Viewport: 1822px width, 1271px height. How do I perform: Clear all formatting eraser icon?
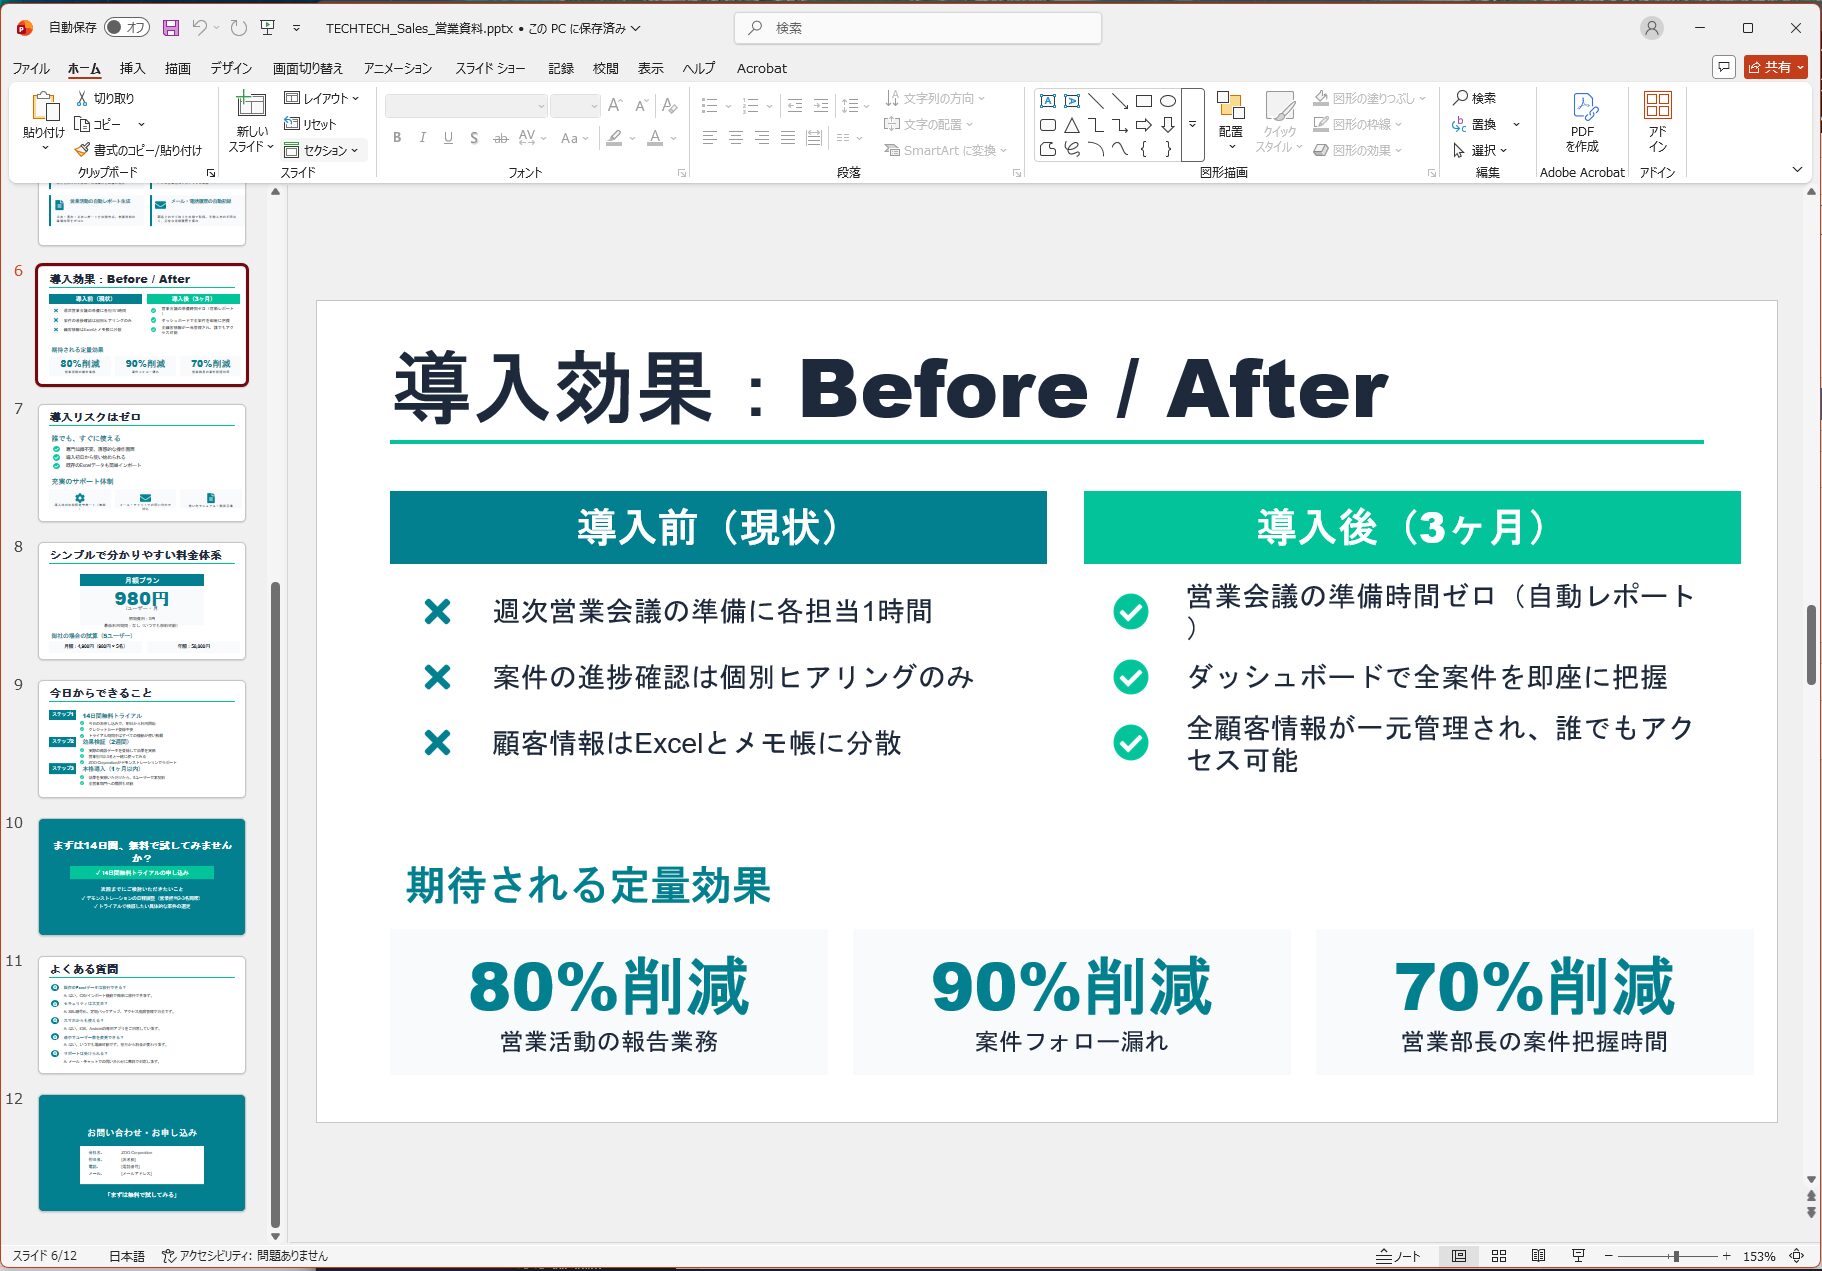(x=670, y=105)
